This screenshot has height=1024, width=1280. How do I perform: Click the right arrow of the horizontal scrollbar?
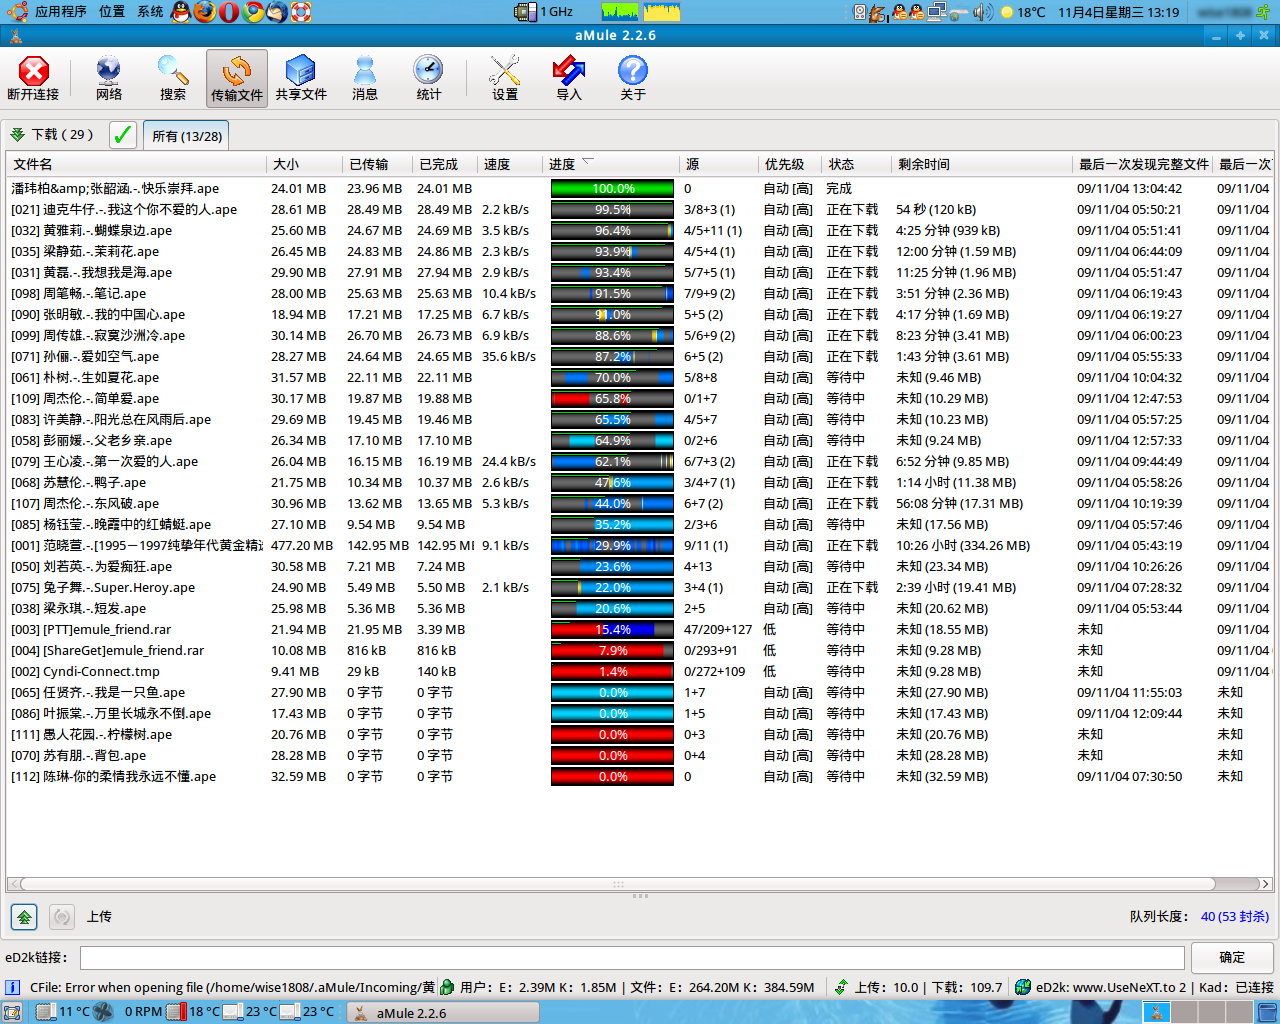1265,884
